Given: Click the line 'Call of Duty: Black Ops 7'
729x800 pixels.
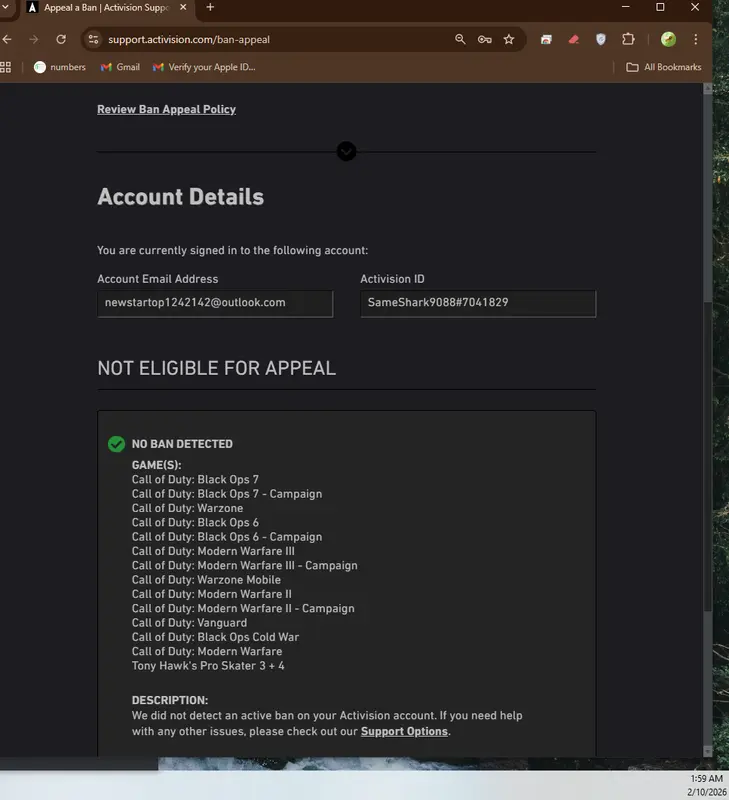Looking at the screenshot, I should pos(195,480).
